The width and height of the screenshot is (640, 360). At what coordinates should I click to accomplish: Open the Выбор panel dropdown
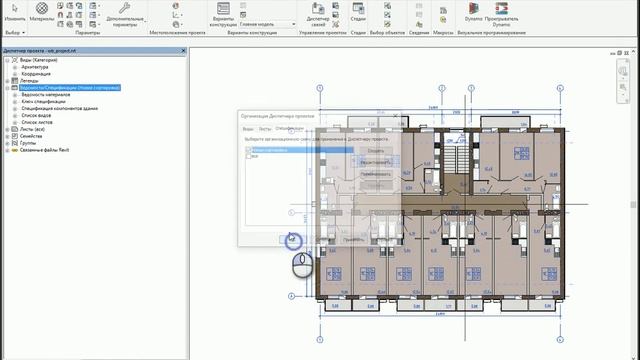click(x=15, y=33)
